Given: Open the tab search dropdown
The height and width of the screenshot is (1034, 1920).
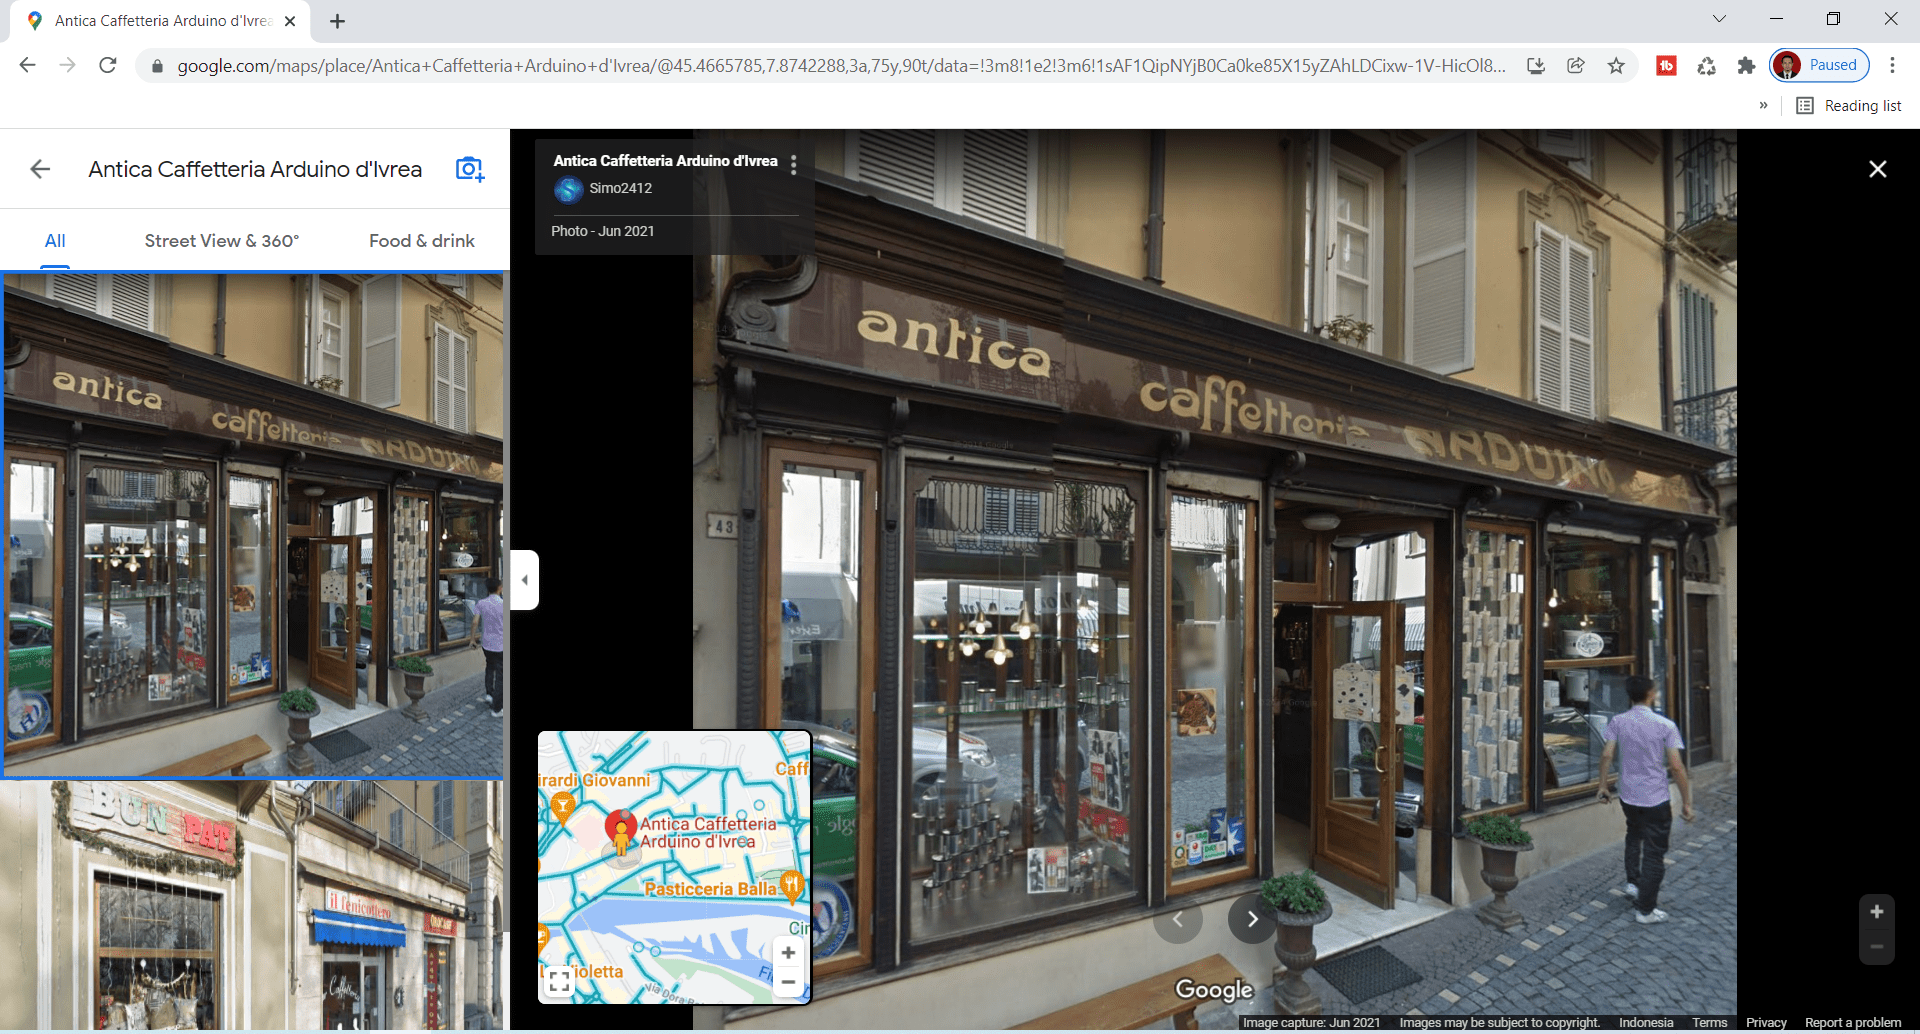Looking at the screenshot, I should click(x=1719, y=19).
